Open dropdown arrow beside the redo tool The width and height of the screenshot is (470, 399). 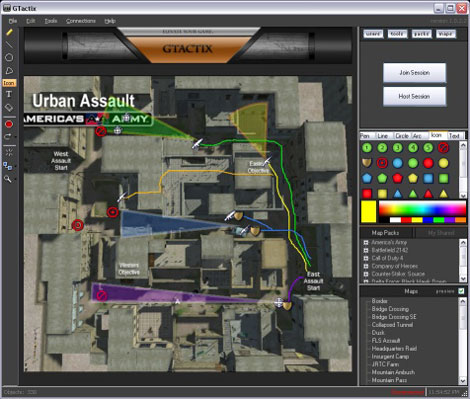(x=15, y=137)
